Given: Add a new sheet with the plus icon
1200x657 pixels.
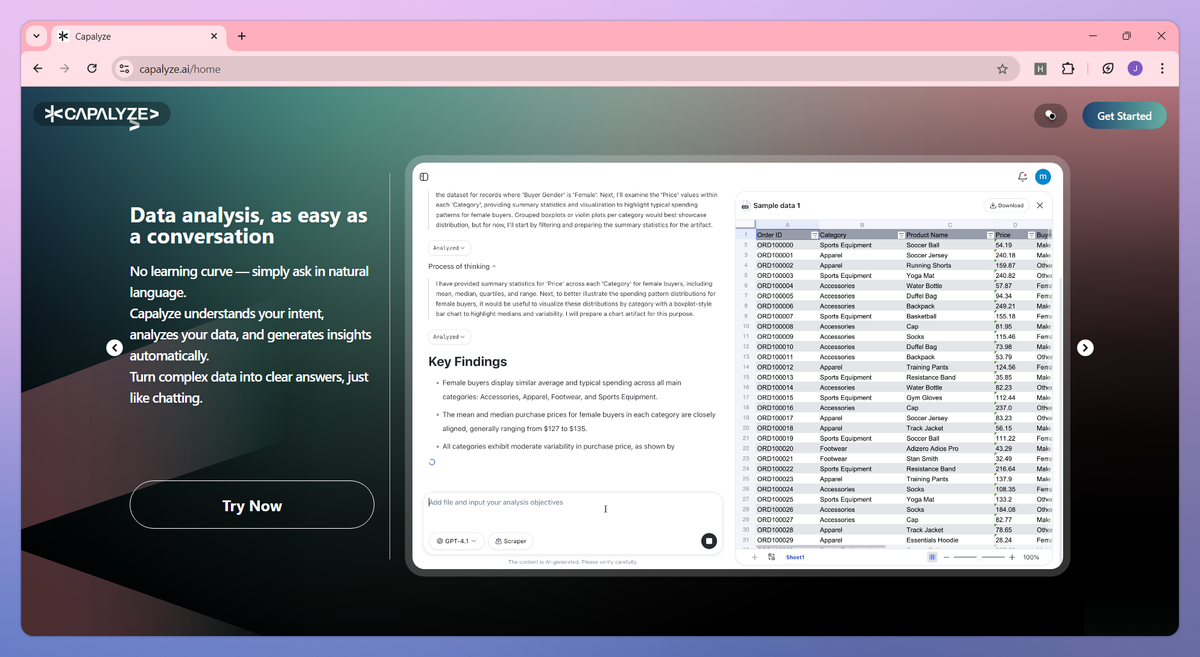Looking at the screenshot, I should pos(754,557).
